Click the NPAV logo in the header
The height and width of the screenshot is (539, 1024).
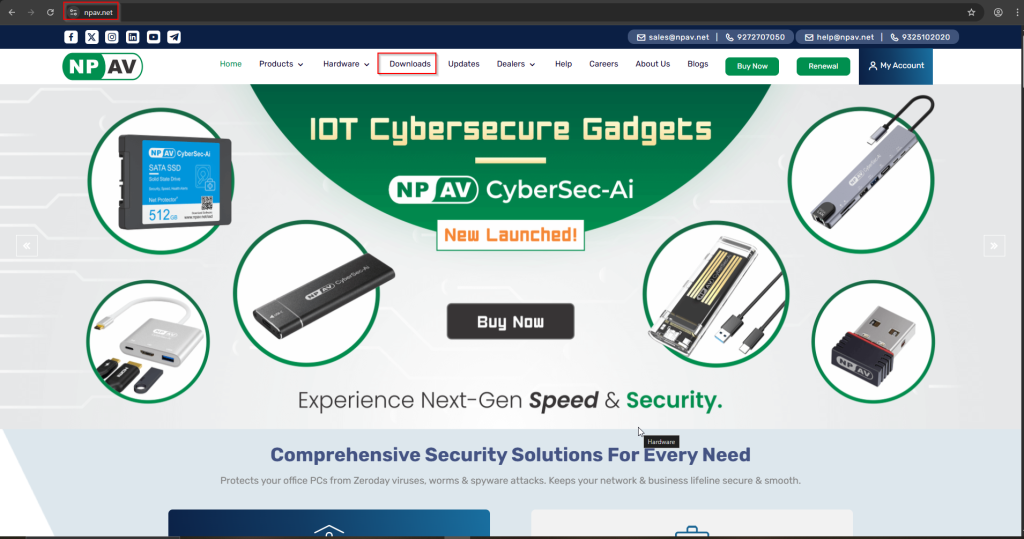tap(103, 66)
